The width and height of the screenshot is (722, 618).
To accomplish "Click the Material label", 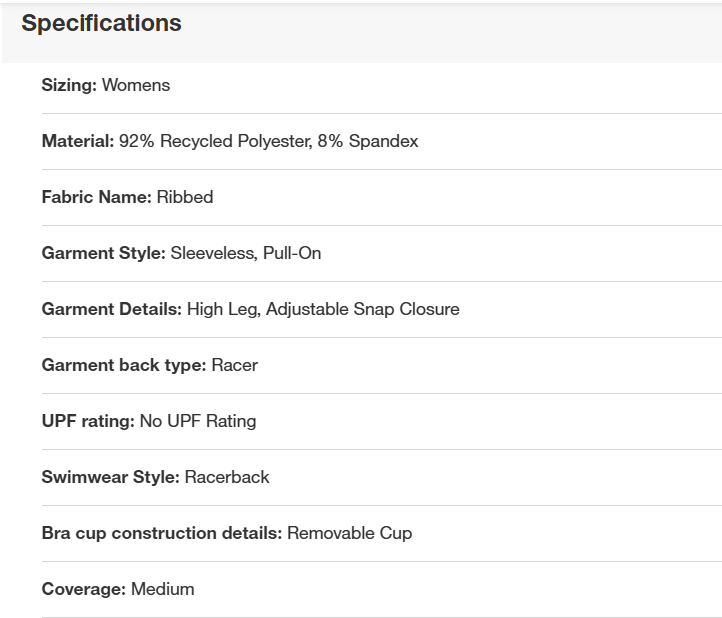I will [x=78, y=141].
